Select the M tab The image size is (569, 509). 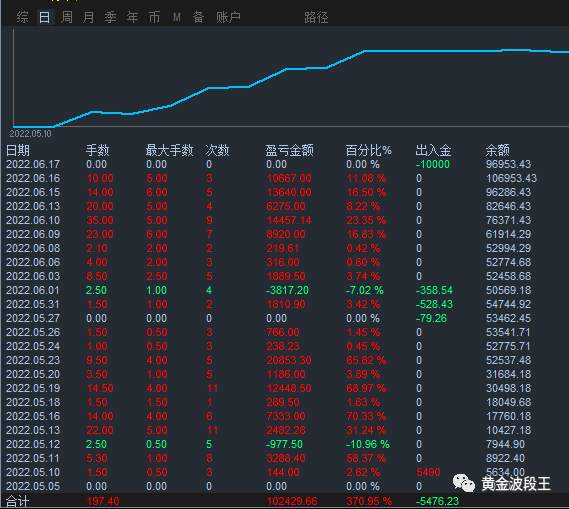click(177, 17)
